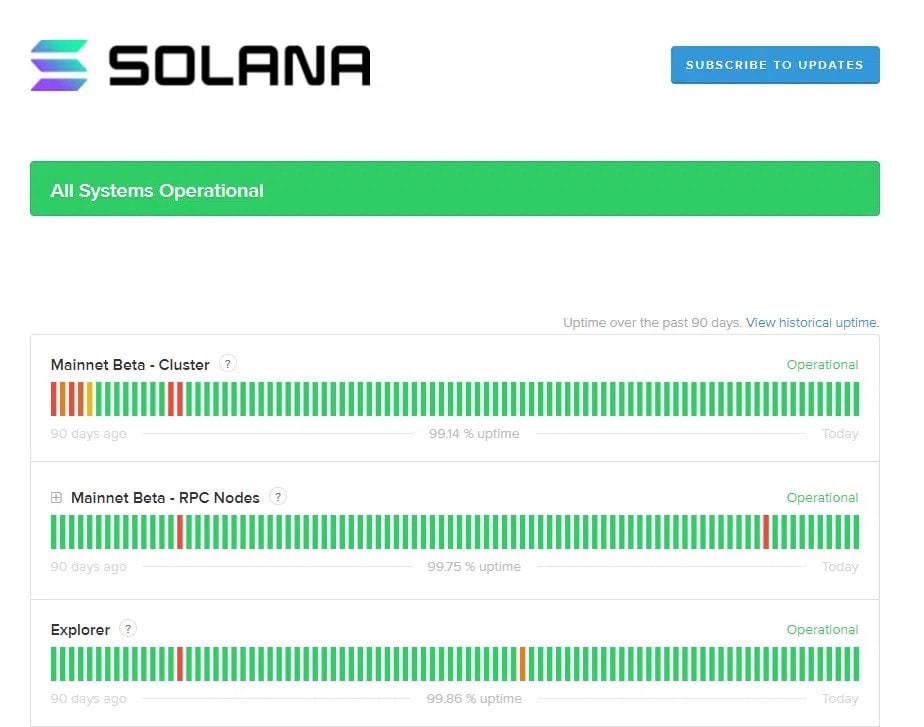Image resolution: width=924 pixels, height=727 pixels.
Task: Click Operational status for RPC Nodes
Action: tap(822, 498)
